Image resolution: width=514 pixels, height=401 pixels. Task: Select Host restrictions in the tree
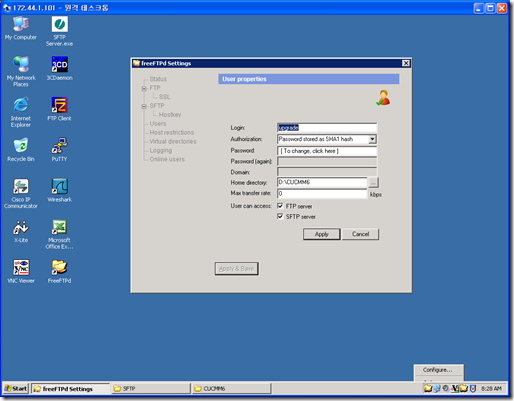click(x=172, y=133)
